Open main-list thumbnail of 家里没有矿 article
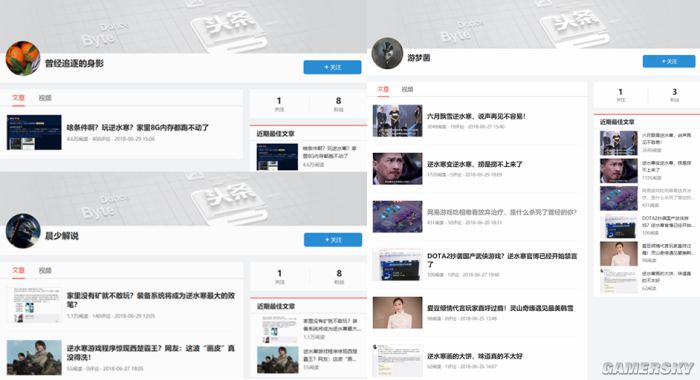This screenshot has height=380, width=700. [x=34, y=305]
